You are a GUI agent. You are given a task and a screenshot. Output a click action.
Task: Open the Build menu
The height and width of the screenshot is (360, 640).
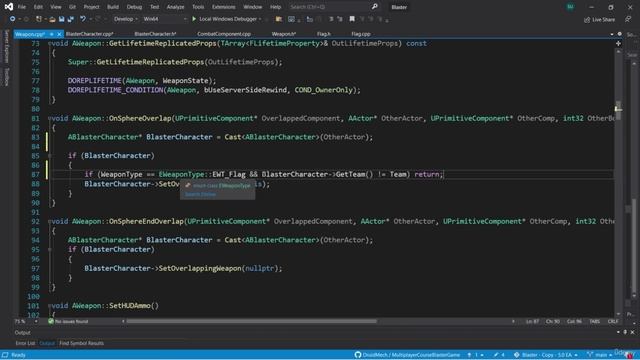click(x=113, y=7)
